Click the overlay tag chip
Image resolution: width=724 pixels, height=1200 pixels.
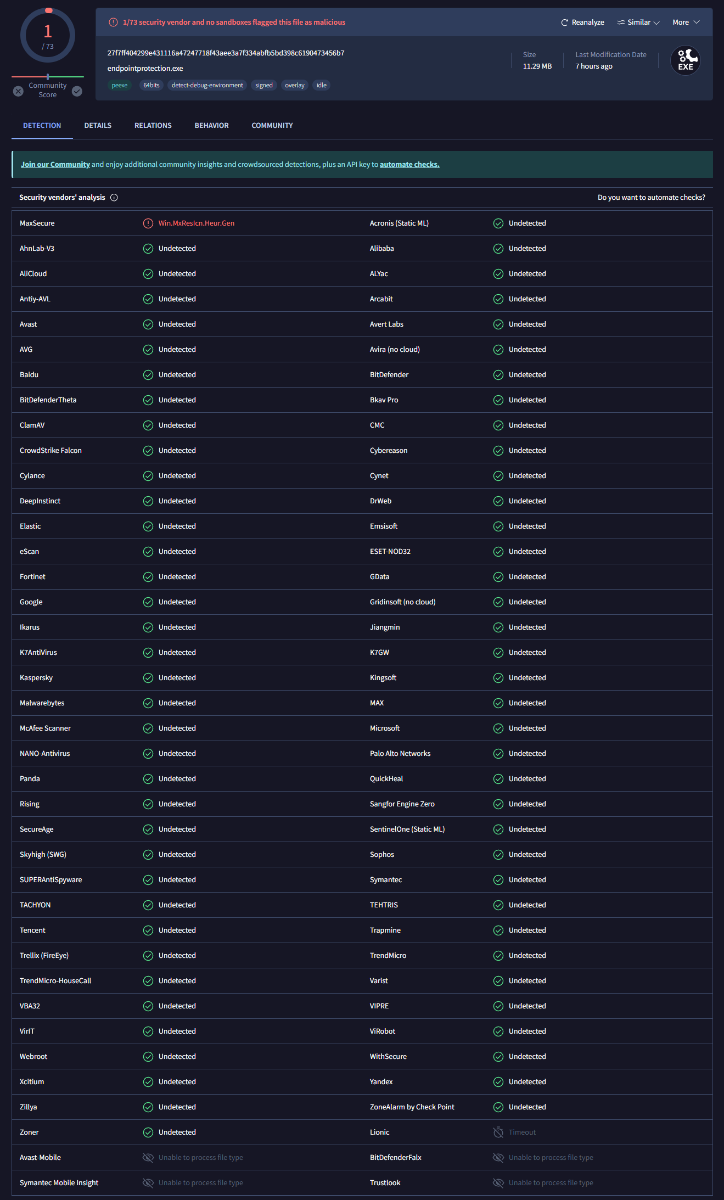click(294, 85)
